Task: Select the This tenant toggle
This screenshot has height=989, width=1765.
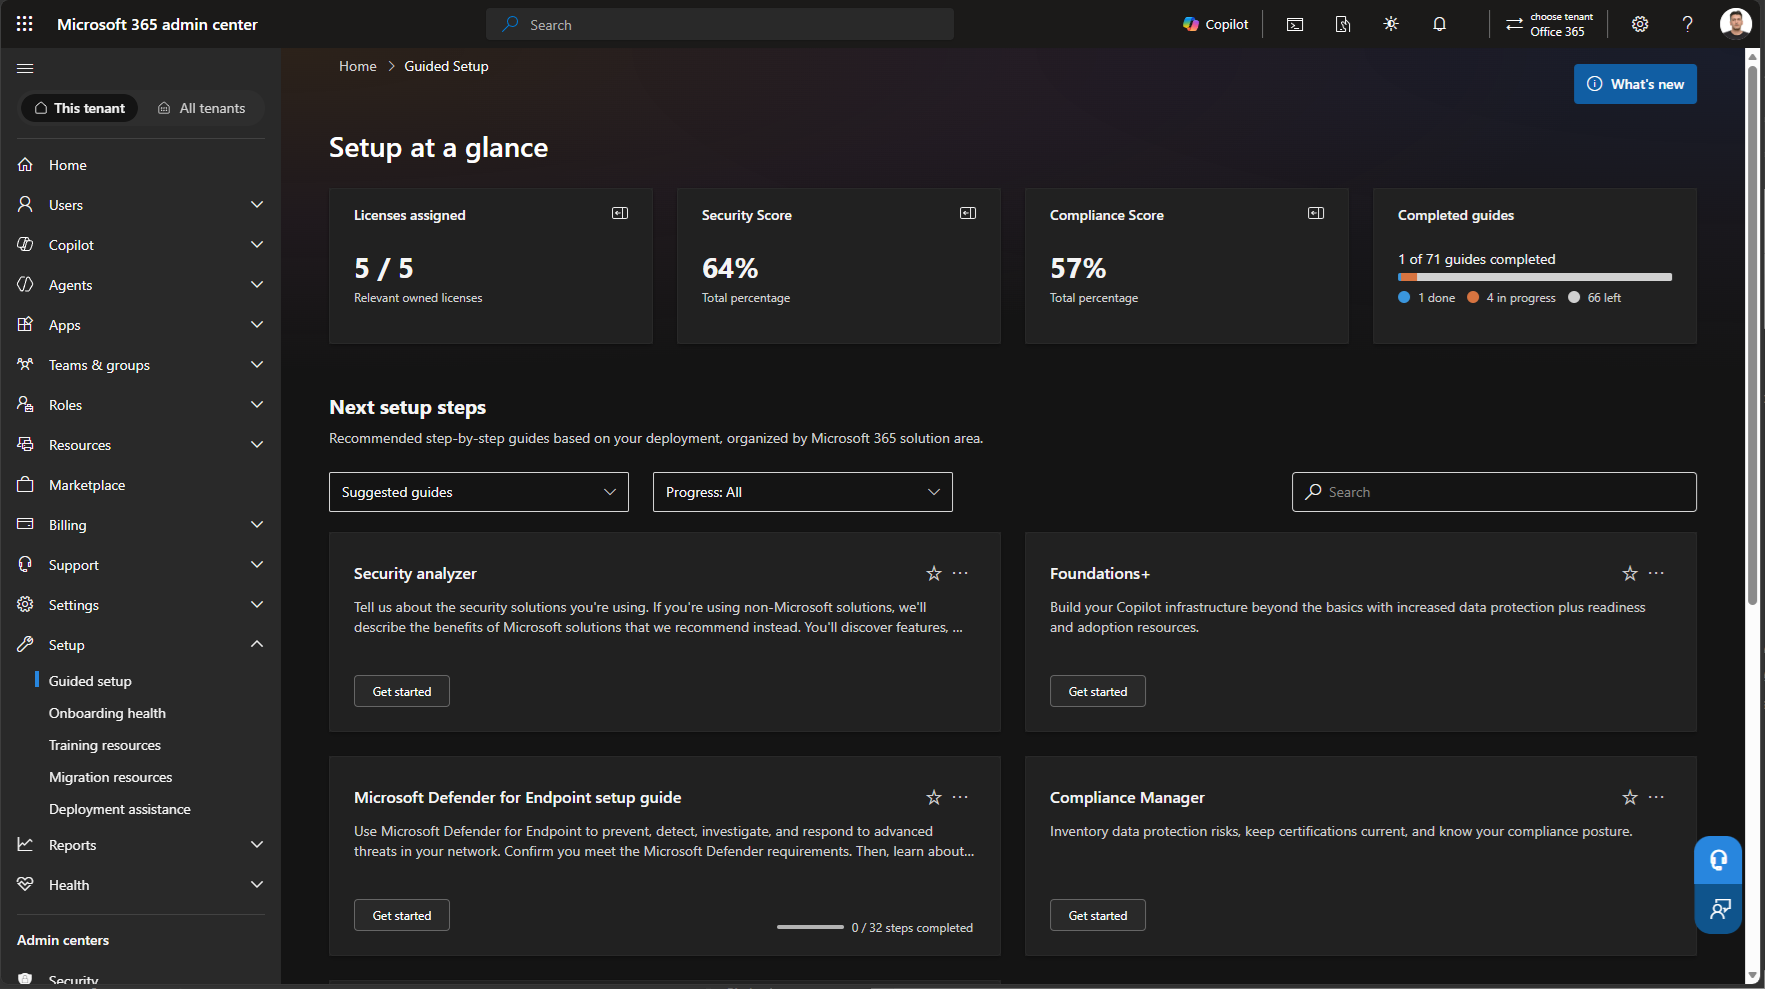Action: pyautogui.click(x=80, y=108)
